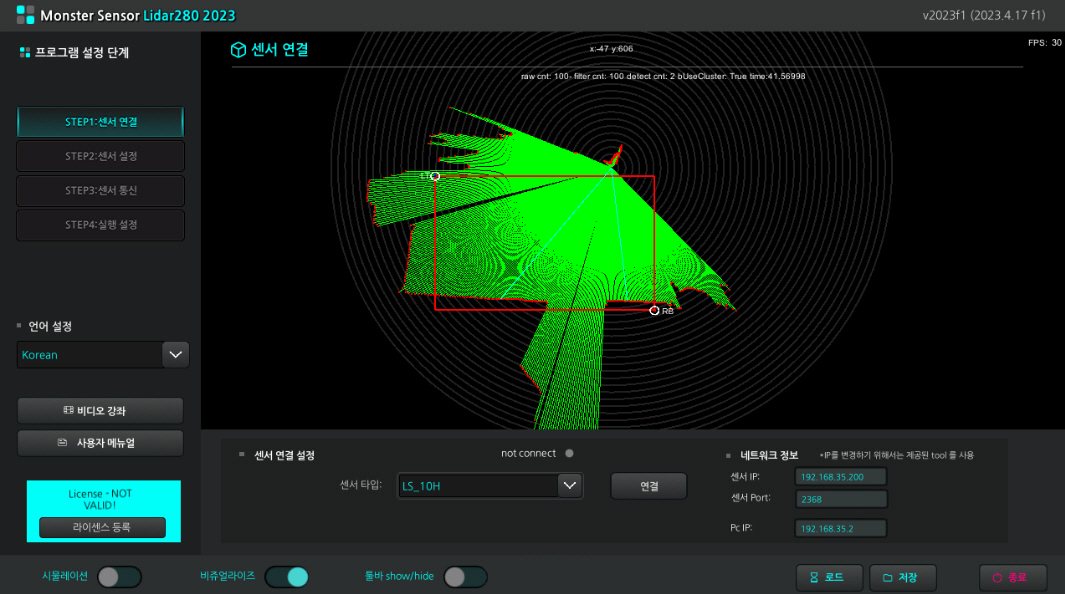
Task: Click the x:-47 y:606 coordinate readout
Action: coord(611,49)
